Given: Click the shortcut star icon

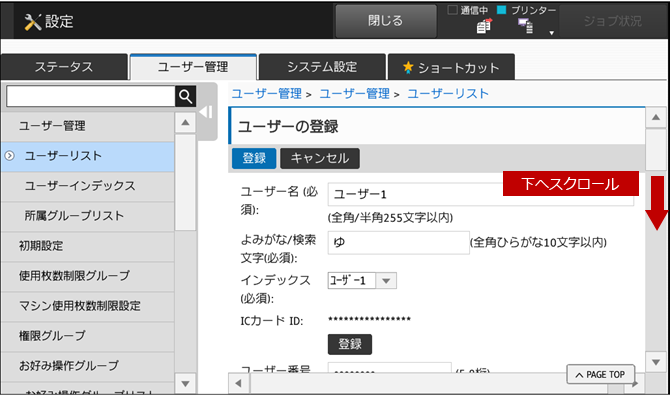Looking at the screenshot, I should [x=408, y=67].
